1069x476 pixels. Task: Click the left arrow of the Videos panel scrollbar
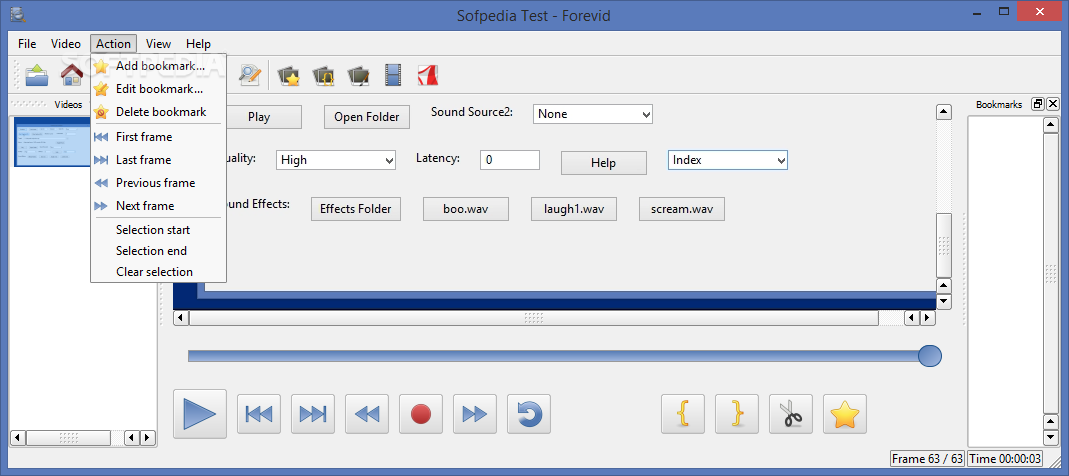[x=18, y=437]
